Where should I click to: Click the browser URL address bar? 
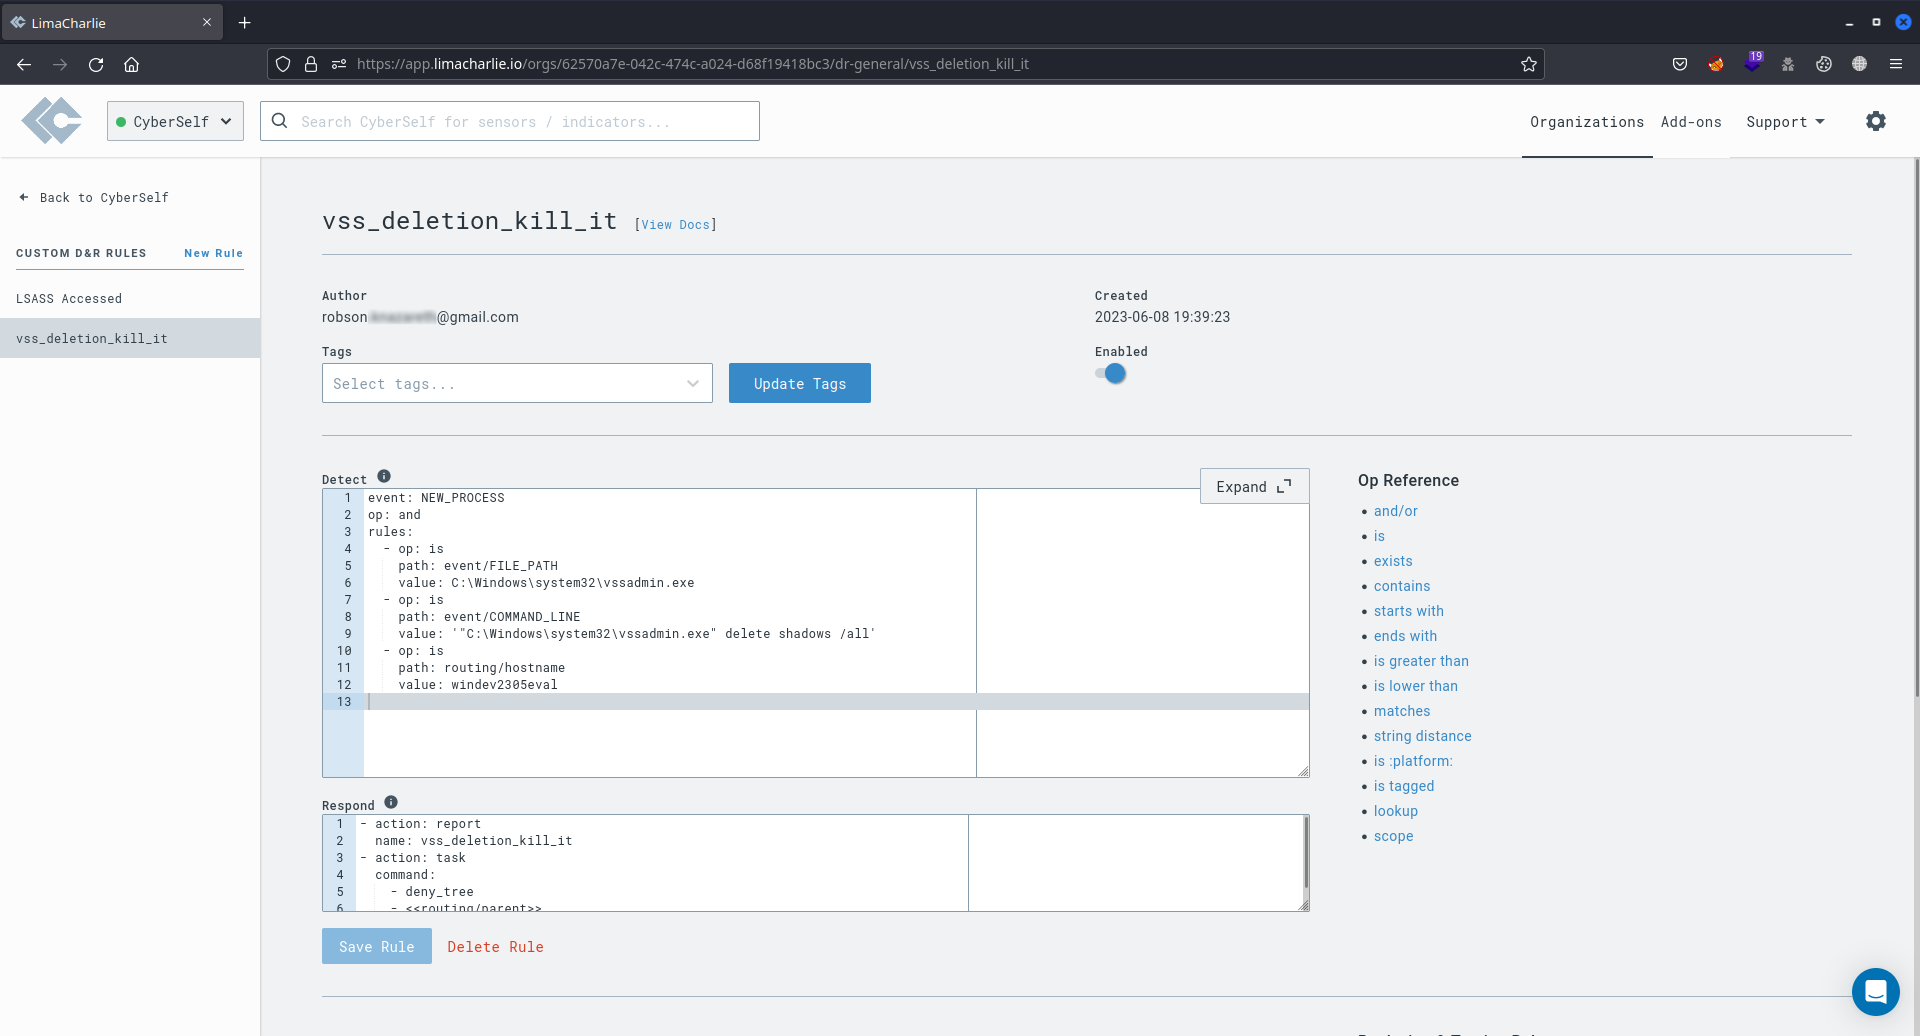(905, 64)
